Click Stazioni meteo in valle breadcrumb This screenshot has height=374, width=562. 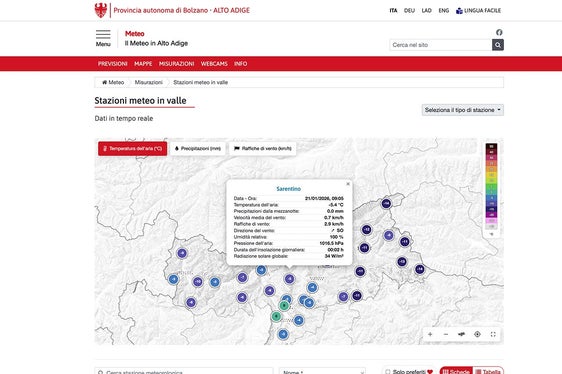201,82
